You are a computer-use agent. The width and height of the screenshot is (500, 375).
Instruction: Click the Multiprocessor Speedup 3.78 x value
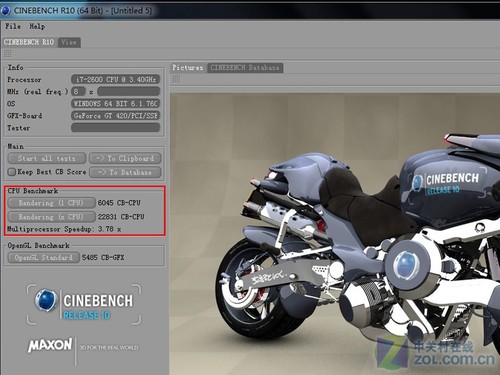[x=110, y=229]
